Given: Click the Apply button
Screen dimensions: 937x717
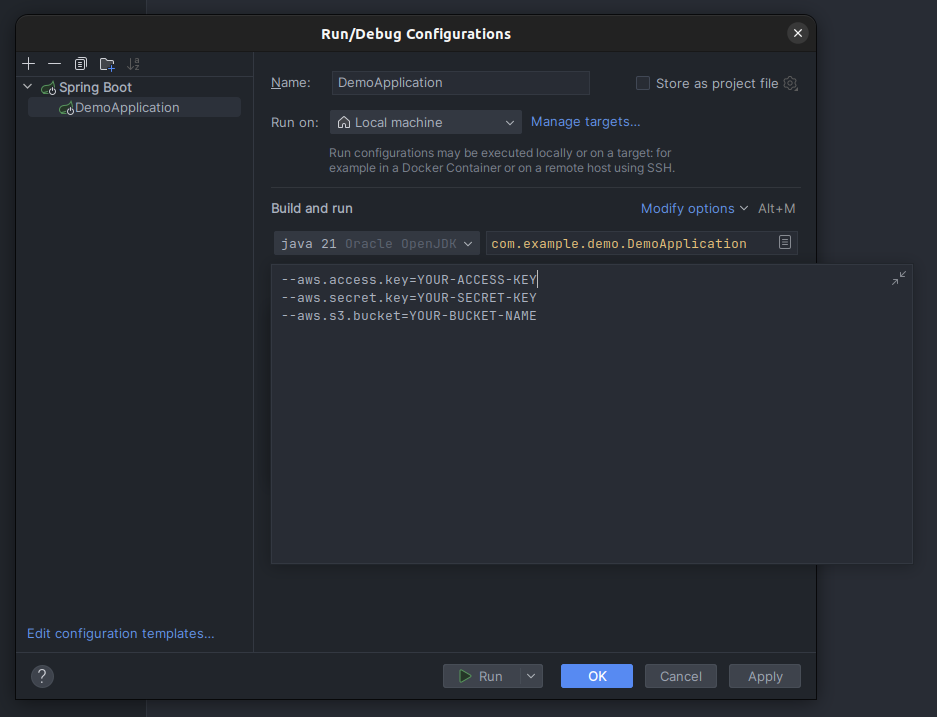Looking at the screenshot, I should pyautogui.click(x=765, y=676).
